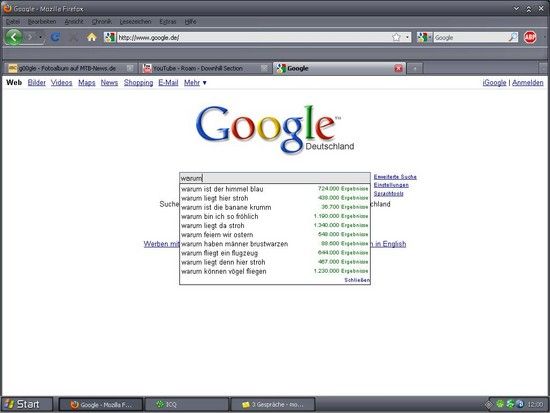Select suggestion warum bin ich so fröhlich

tap(275, 216)
